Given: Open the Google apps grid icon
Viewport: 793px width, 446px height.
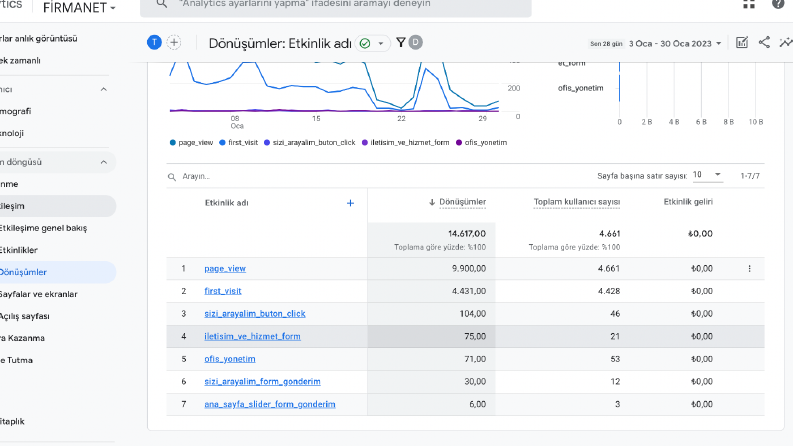Looking at the screenshot, I should tap(749, 4).
